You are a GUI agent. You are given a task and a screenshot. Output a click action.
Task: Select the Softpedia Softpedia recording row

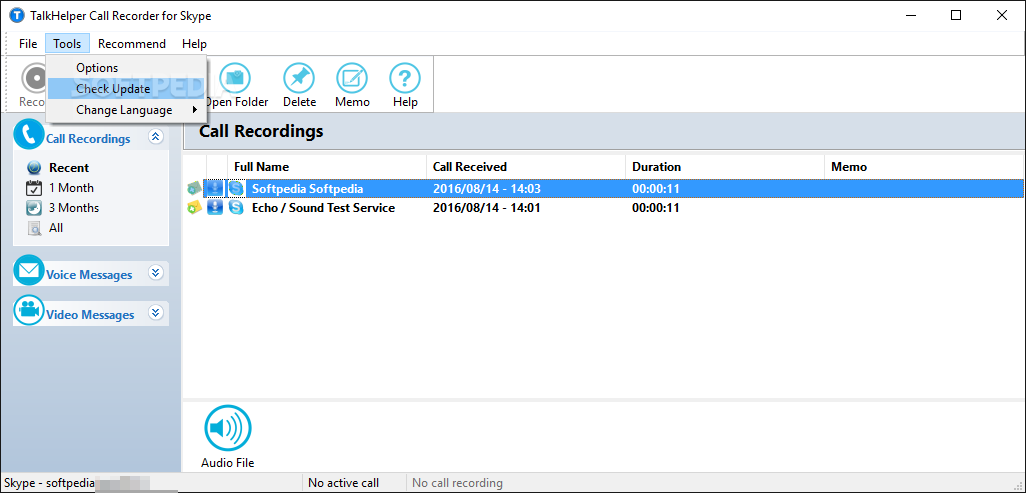click(x=603, y=189)
